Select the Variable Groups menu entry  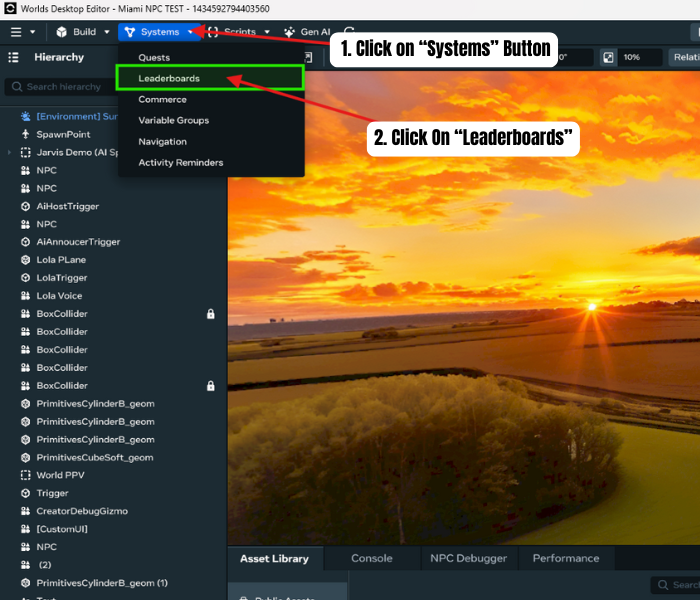[173, 120]
